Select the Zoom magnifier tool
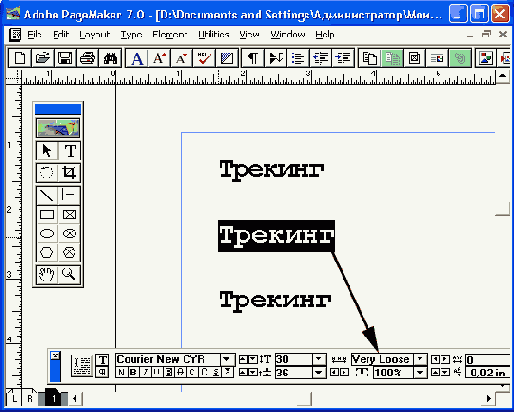Screen dimensions: 514x412 (x=70, y=274)
